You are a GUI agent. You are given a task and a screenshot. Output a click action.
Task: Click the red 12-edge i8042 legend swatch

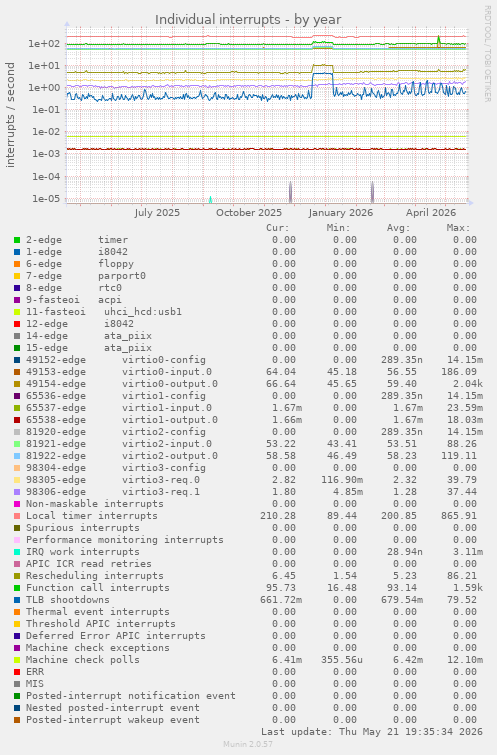coord(17,324)
